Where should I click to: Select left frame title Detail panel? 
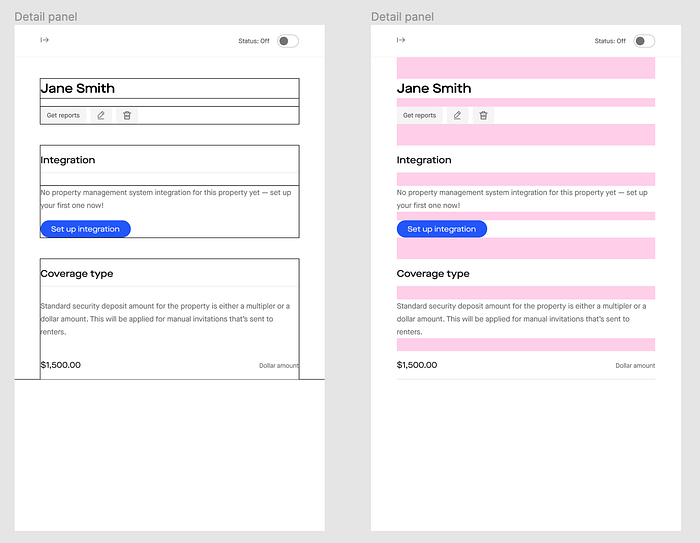[x=46, y=17]
